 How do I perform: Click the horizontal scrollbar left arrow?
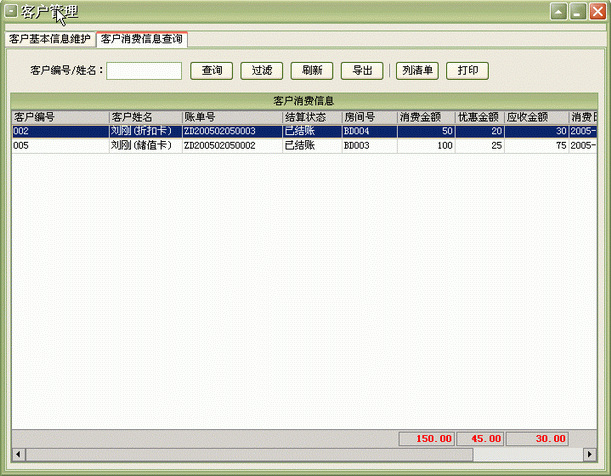click(17, 454)
